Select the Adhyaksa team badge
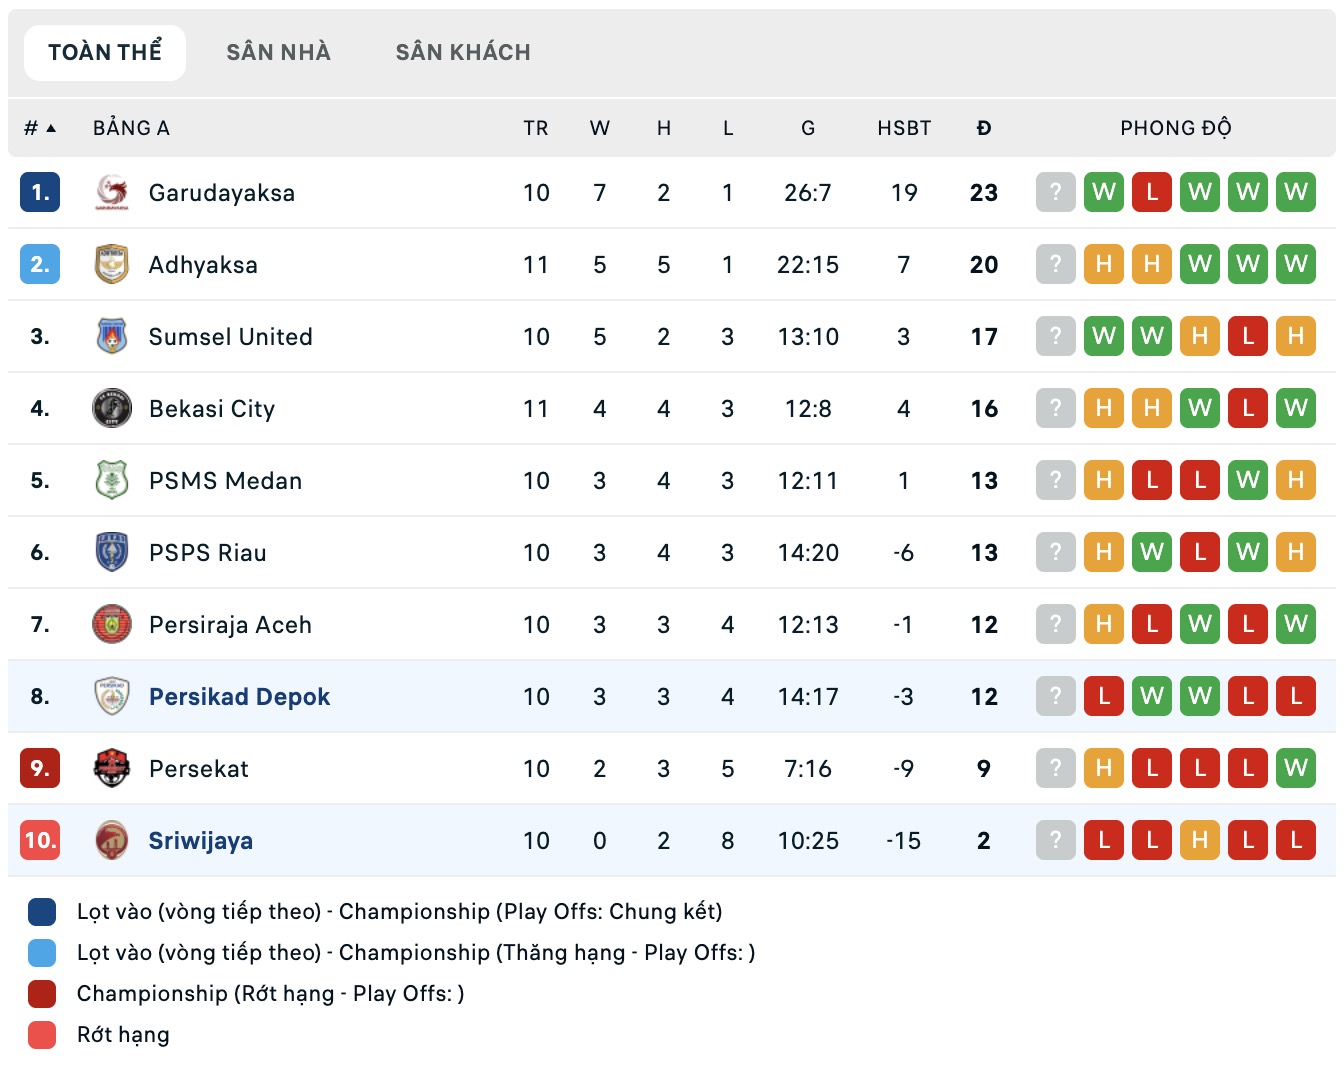 tap(112, 264)
